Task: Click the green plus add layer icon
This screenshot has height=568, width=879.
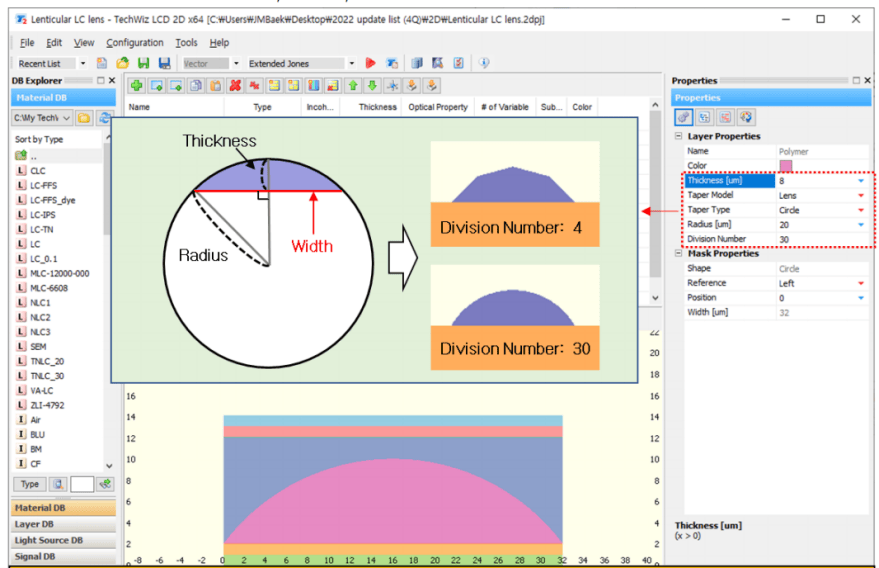Action: (x=136, y=86)
